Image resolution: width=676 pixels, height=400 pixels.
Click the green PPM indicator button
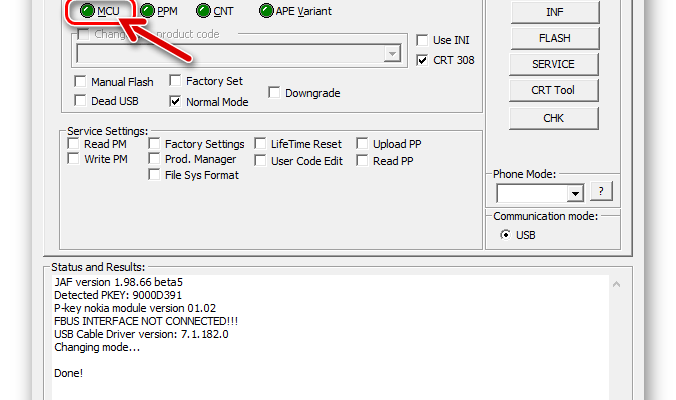click(148, 11)
